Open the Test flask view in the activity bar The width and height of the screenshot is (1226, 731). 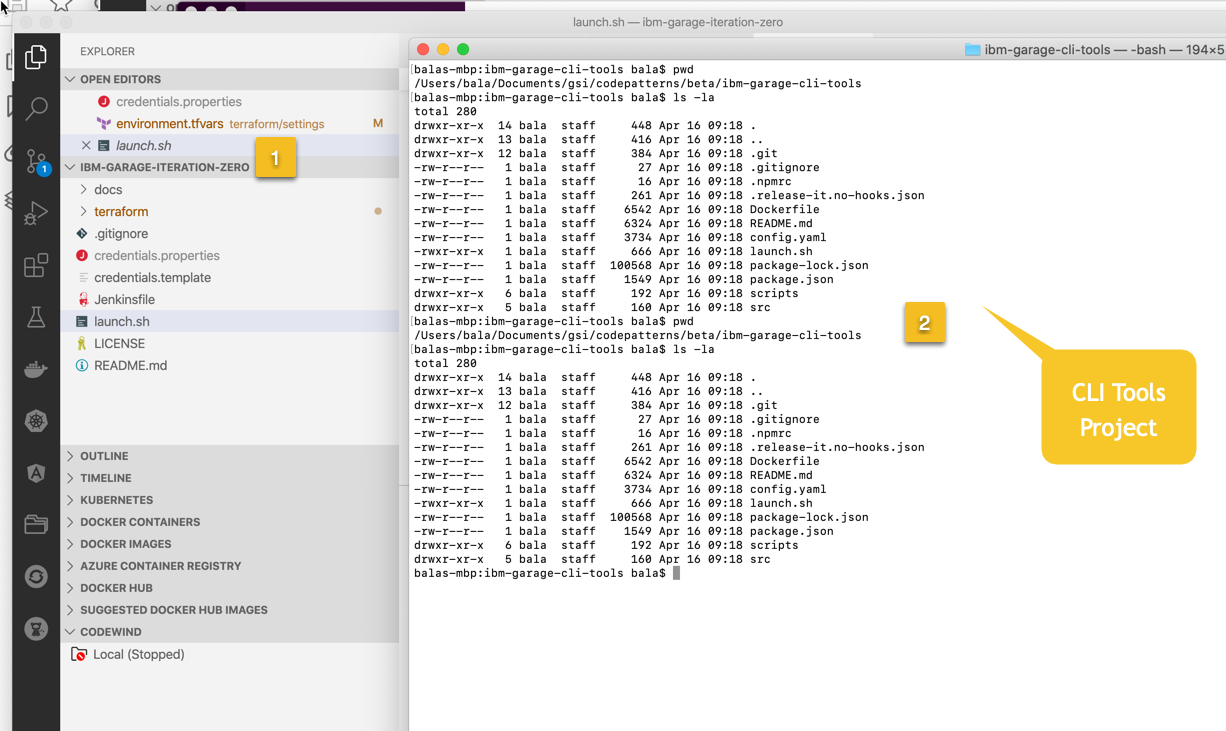[36, 317]
